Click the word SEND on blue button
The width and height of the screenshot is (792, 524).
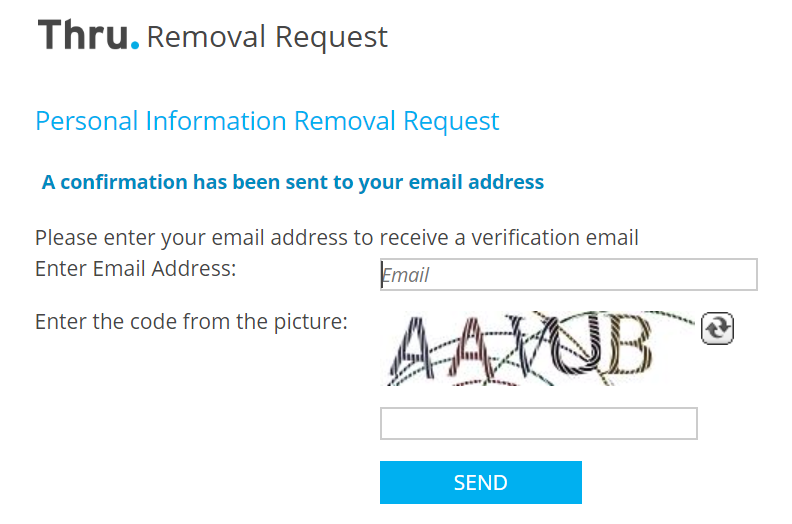coord(481,483)
